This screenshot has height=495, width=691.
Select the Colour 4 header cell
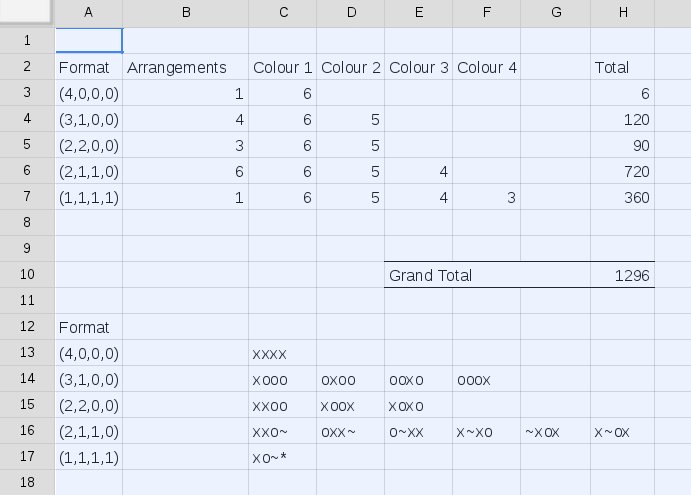[x=487, y=68]
